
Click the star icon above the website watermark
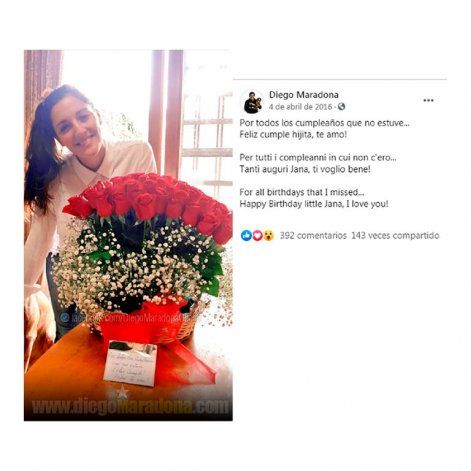[x=122, y=392]
